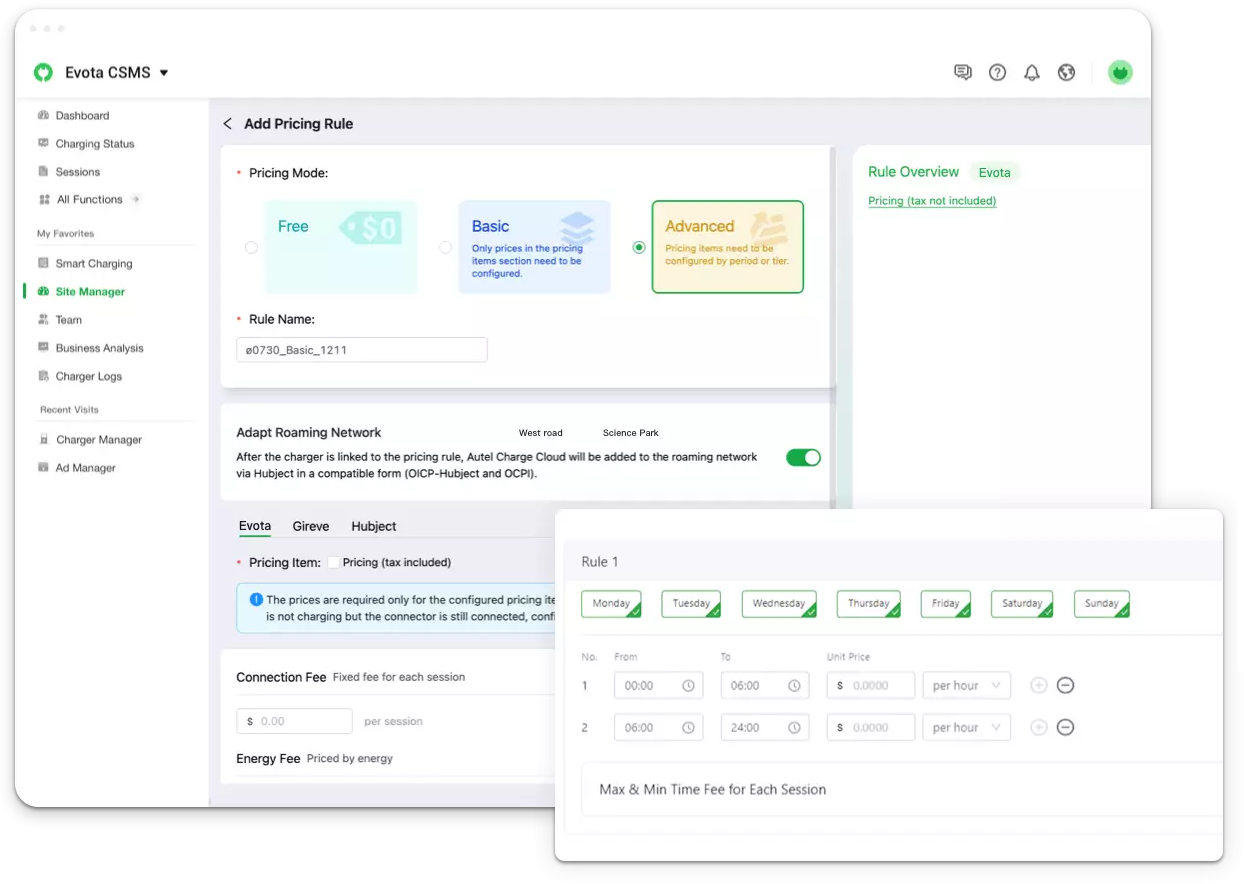Viewport: 1244px width, 884px height.
Task: Remove the second rule row with minus button
Action: click(x=1065, y=727)
